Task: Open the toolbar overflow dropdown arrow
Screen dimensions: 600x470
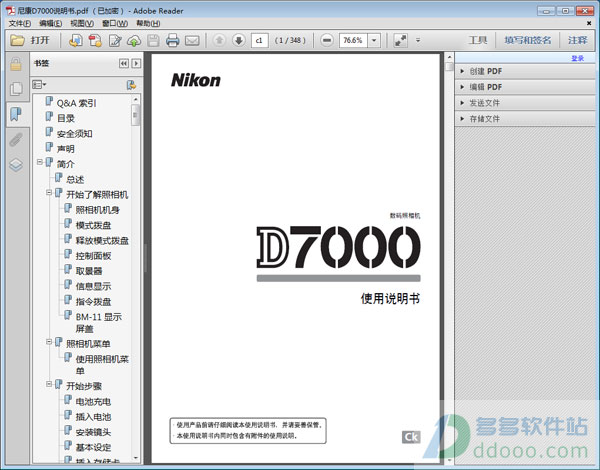Action: click(x=418, y=40)
